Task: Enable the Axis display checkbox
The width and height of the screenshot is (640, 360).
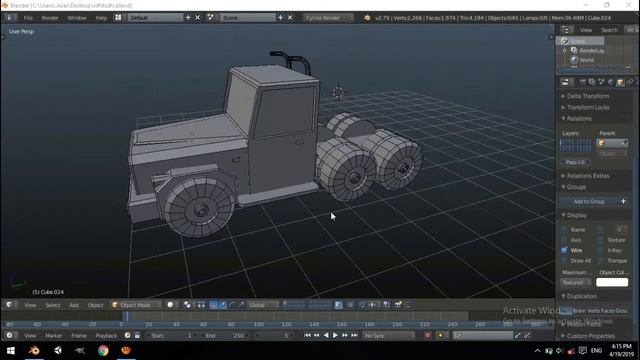Action: pos(564,240)
